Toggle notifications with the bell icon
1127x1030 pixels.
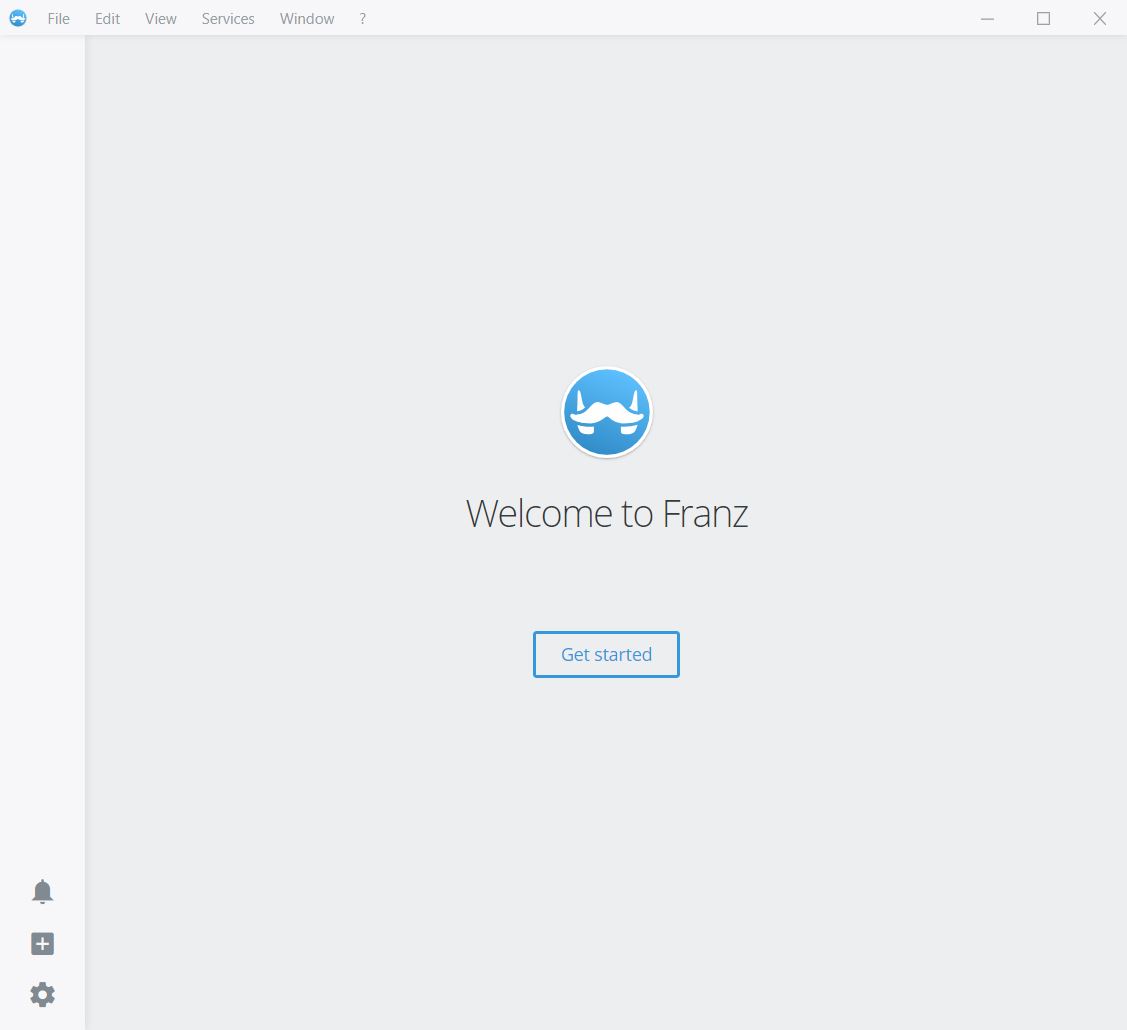point(42,891)
